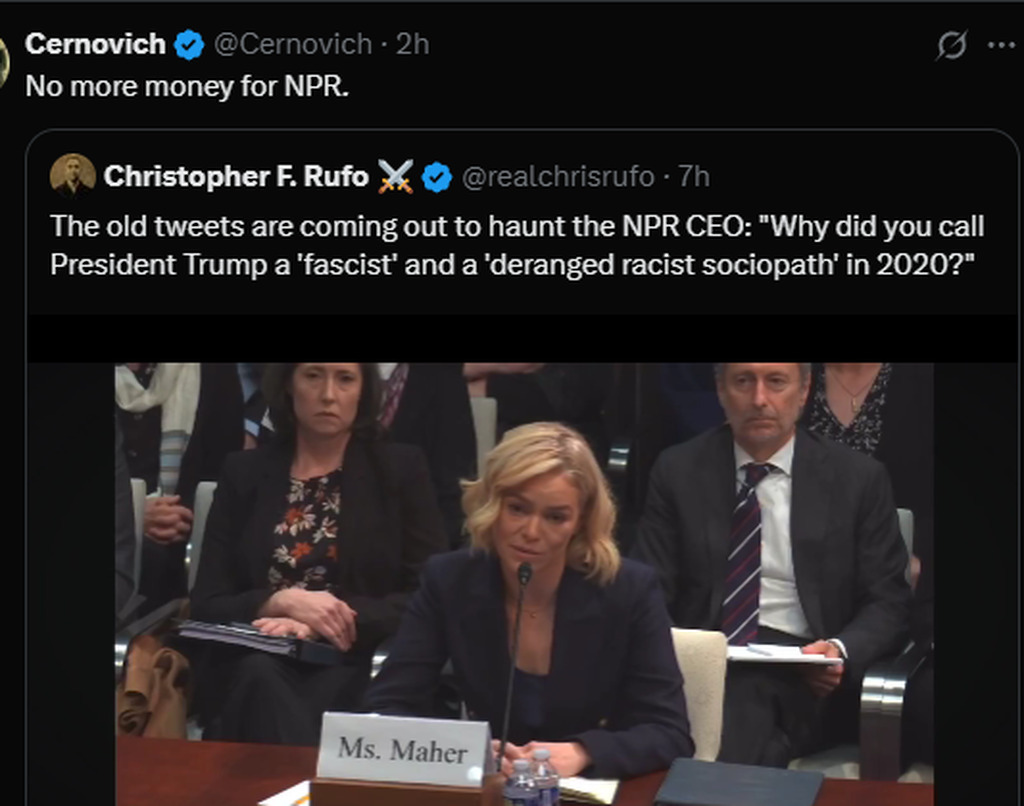This screenshot has width=1024, height=806.
Task: Open Christopher F. Rufo's profile avatar
Action: coord(73,176)
